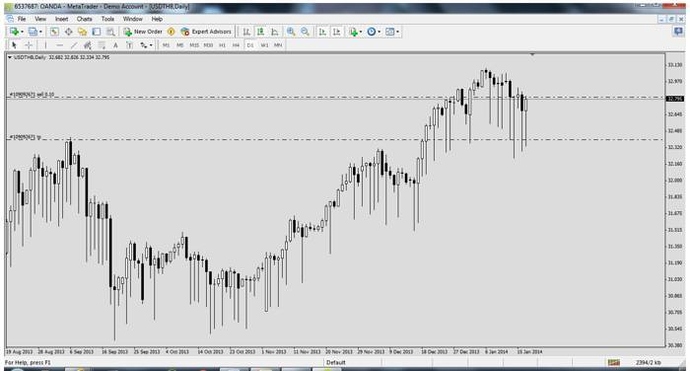Click the sell order level line label
This screenshot has width=690, height=371.
(x=32, y=95)
